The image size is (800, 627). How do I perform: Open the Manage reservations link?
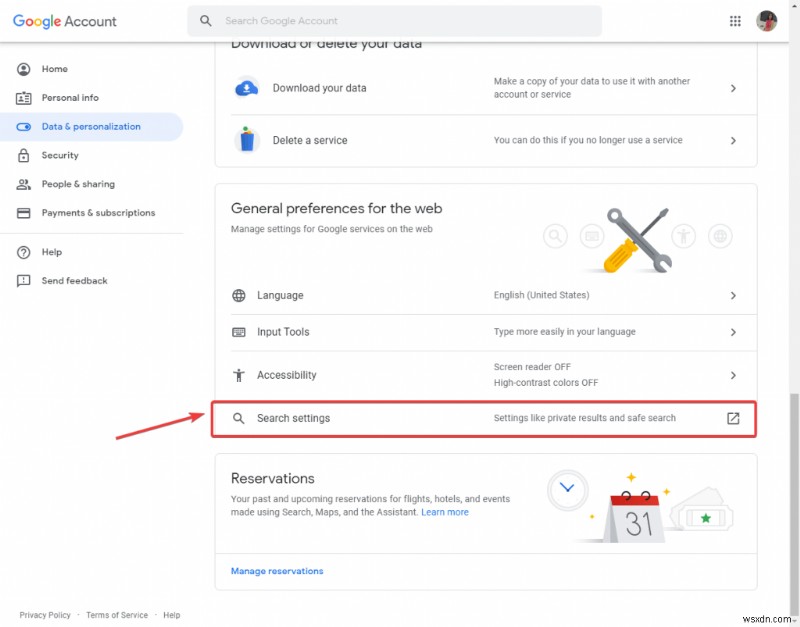[277, 570]
